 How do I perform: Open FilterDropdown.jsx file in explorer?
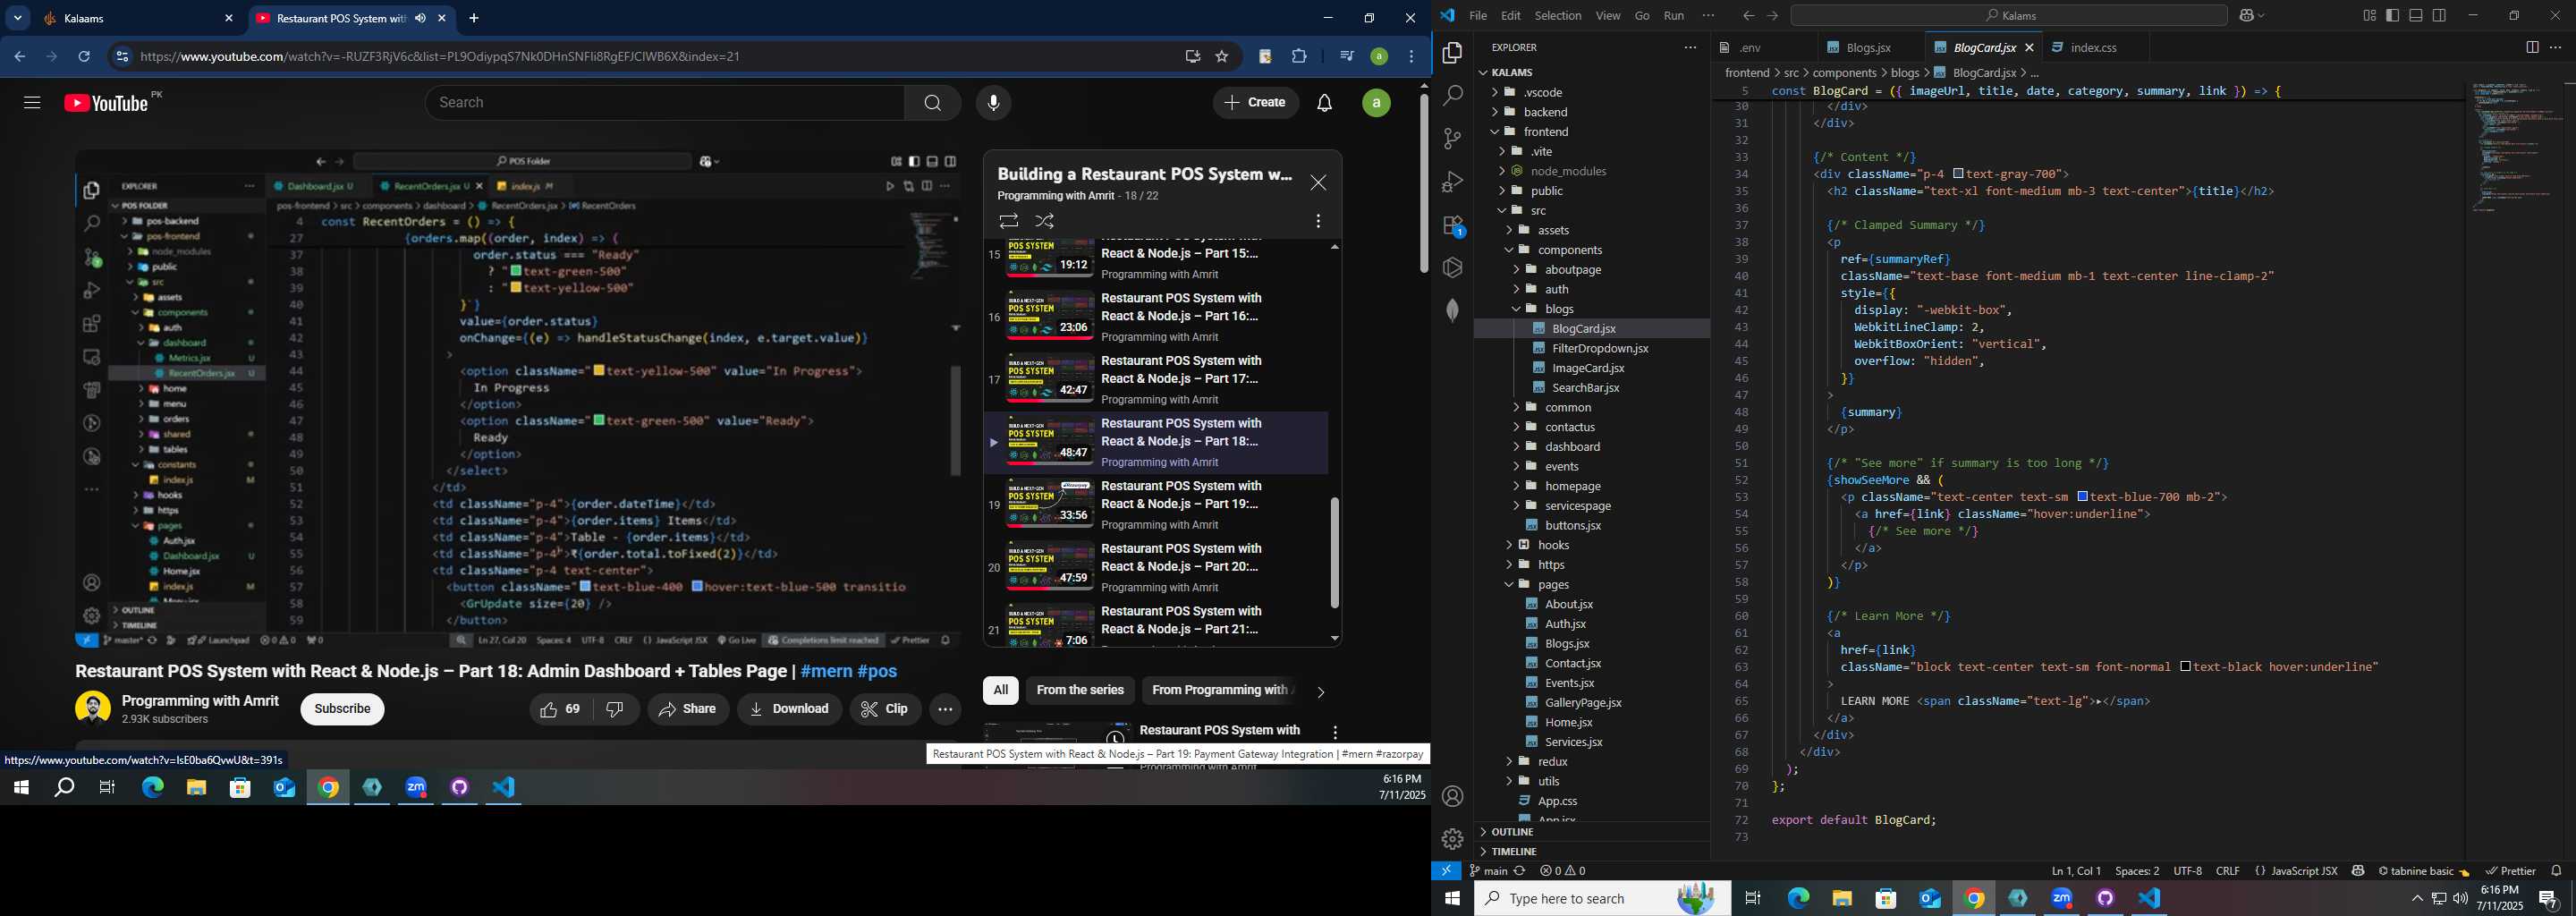pos(1600,348)
